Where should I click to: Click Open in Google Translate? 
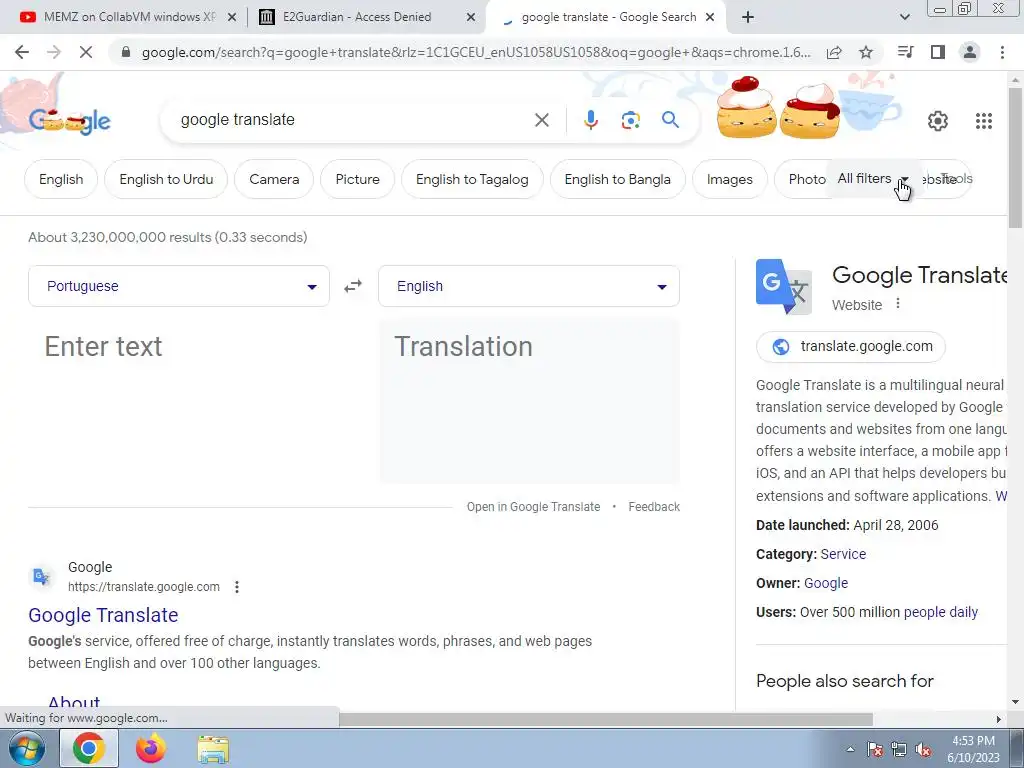point(533,507)
